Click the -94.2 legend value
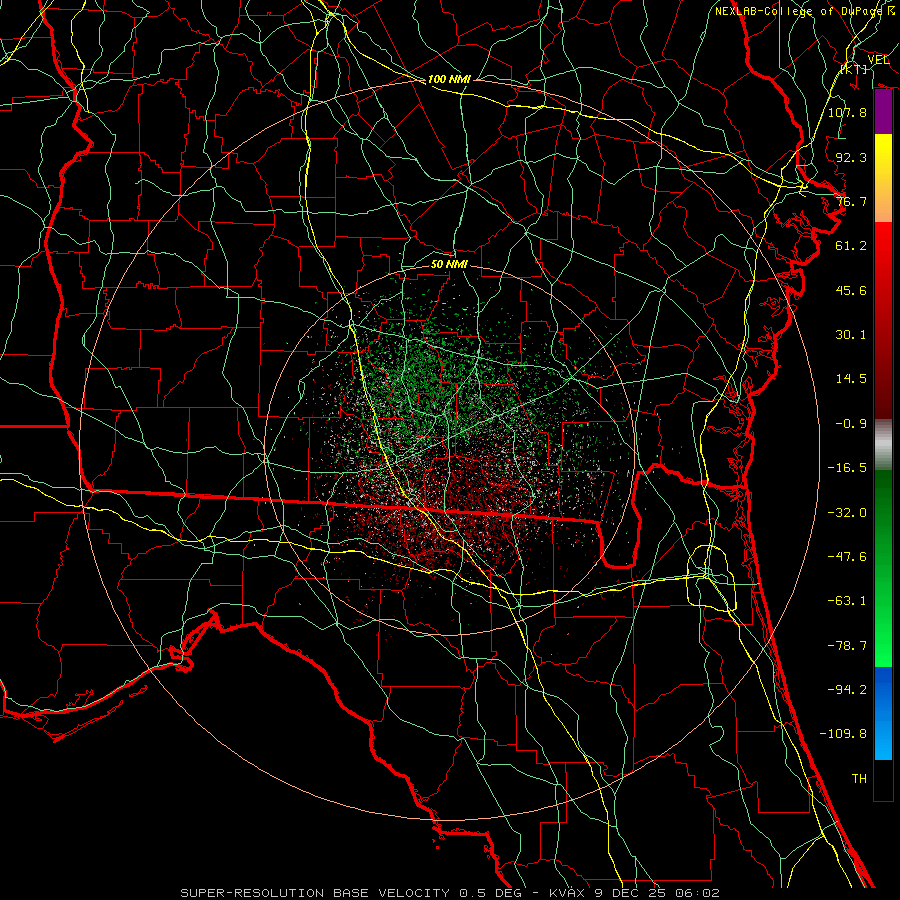This screenshot has width=900, height=900. [x=847, y=689]
